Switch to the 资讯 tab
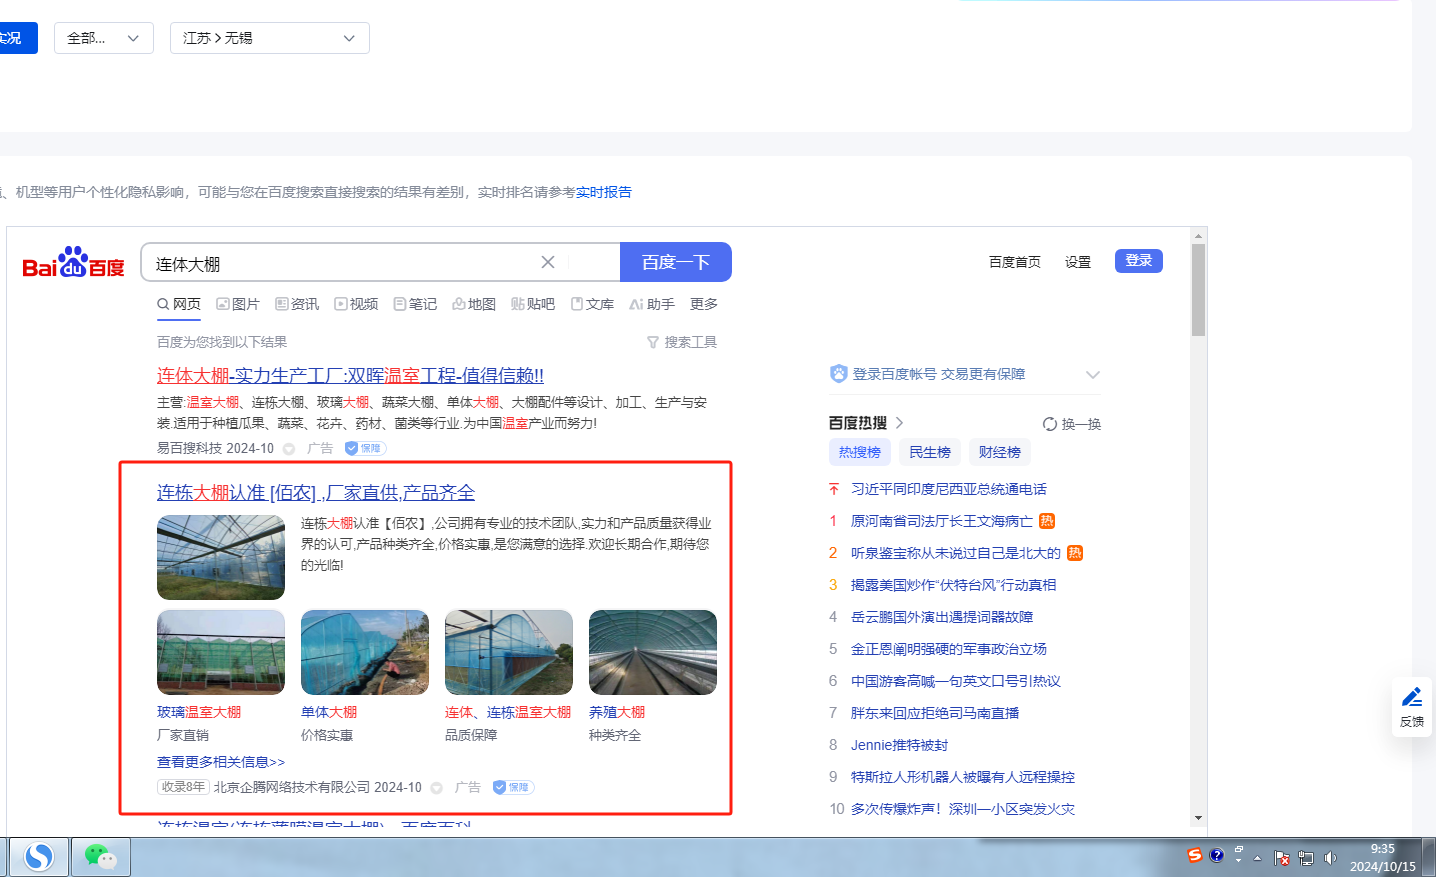This screenshot has width=1436, height=877. [x=297, y=304]
